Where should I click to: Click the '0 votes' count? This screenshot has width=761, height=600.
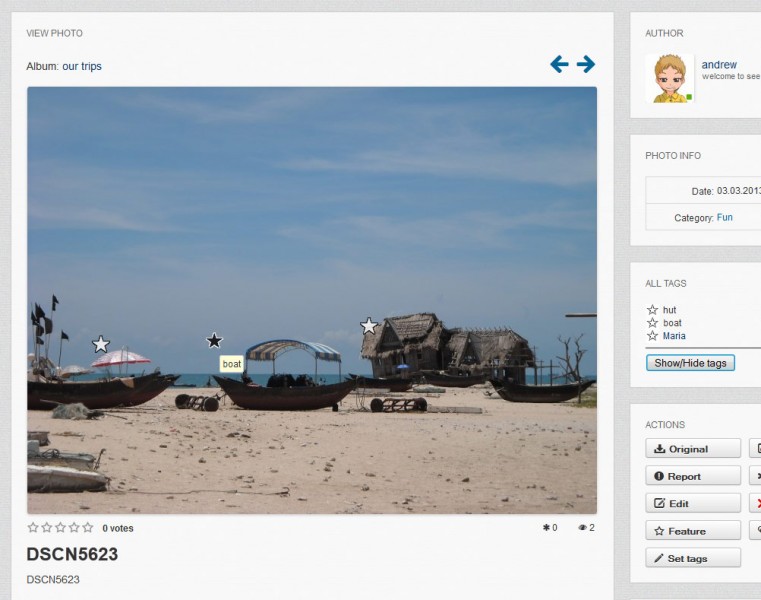pyautogui.click(x=117, y=528)
